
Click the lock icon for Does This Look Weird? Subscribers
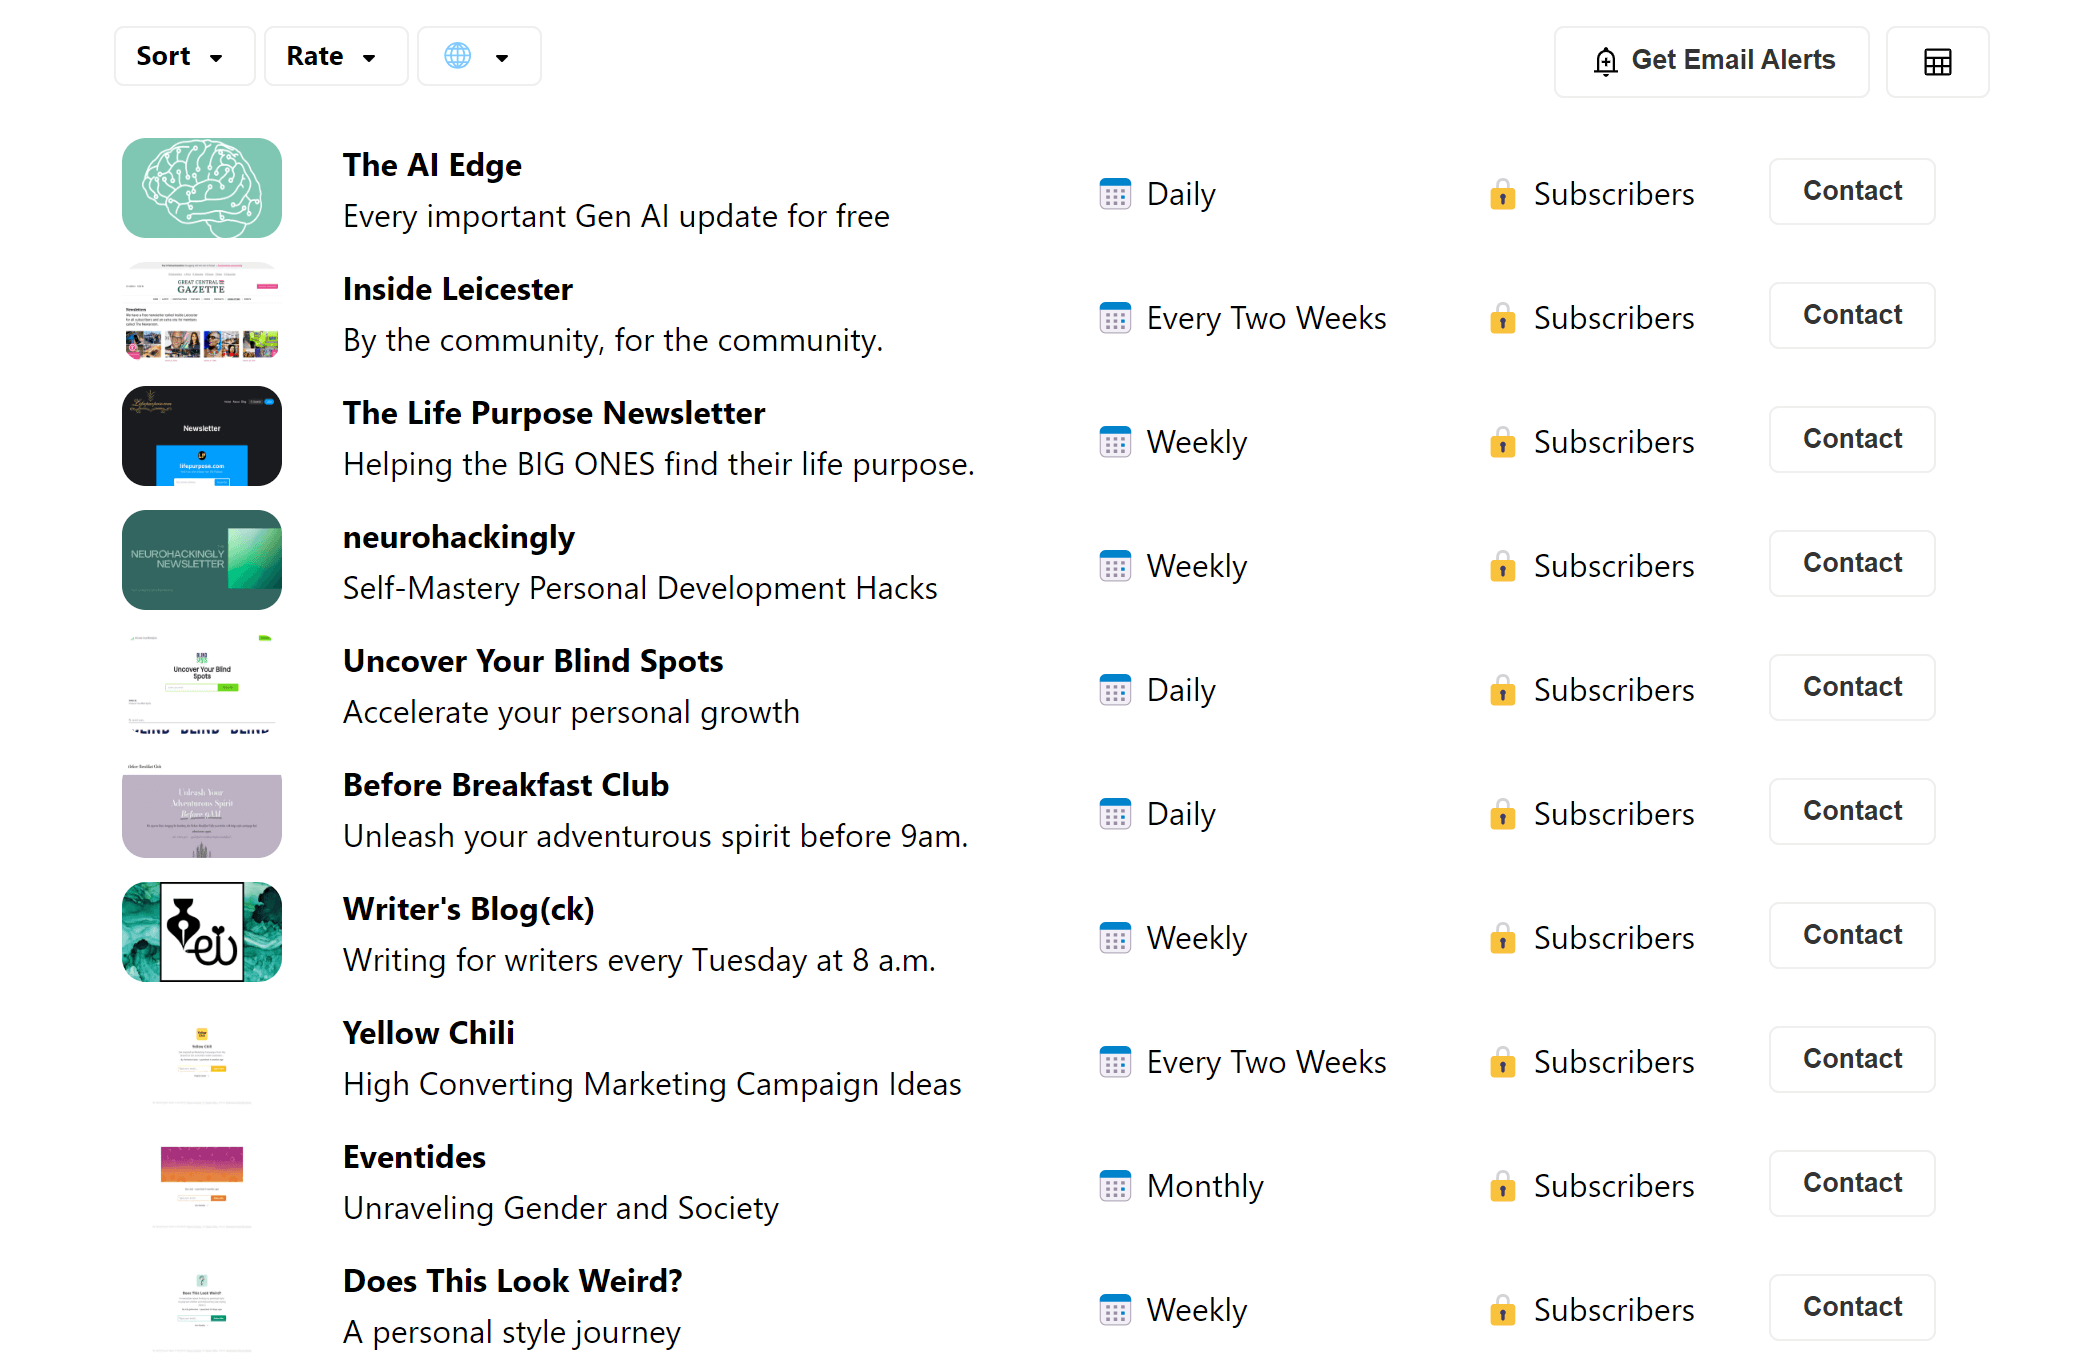pyautogui.click(x=1501, y=1310)
